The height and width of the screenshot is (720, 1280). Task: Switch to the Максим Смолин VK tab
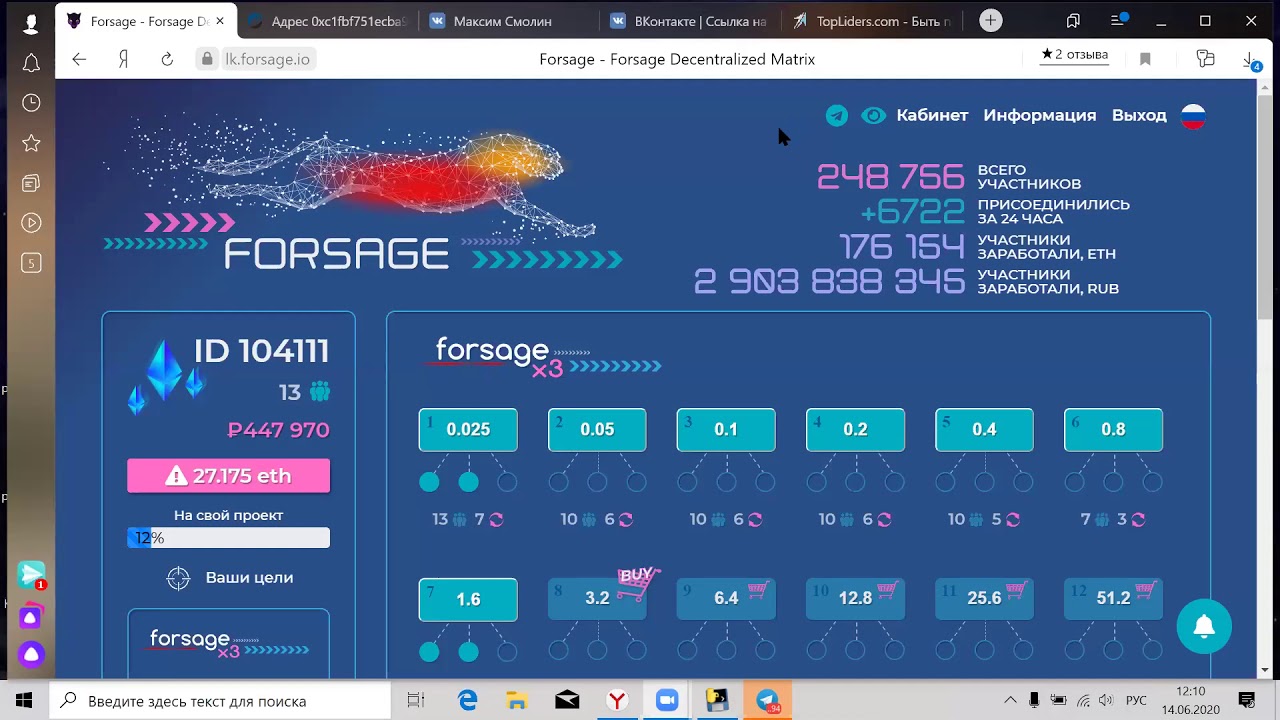(502, 21)
